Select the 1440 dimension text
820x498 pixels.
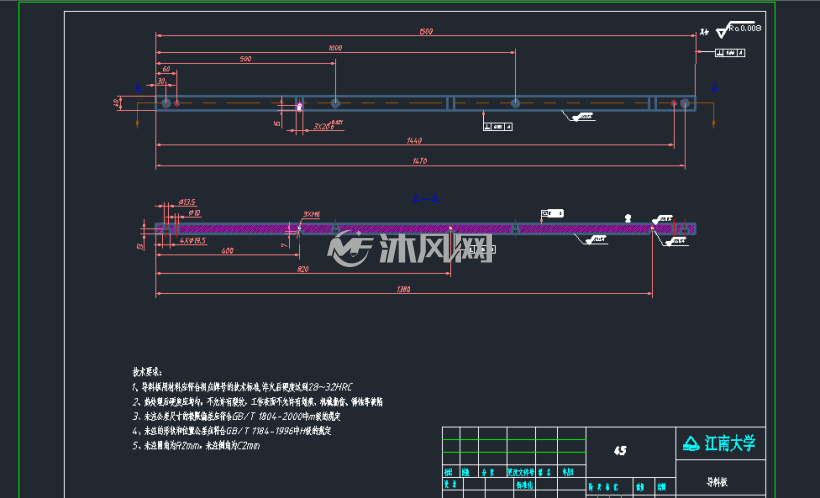coord(414,141)
